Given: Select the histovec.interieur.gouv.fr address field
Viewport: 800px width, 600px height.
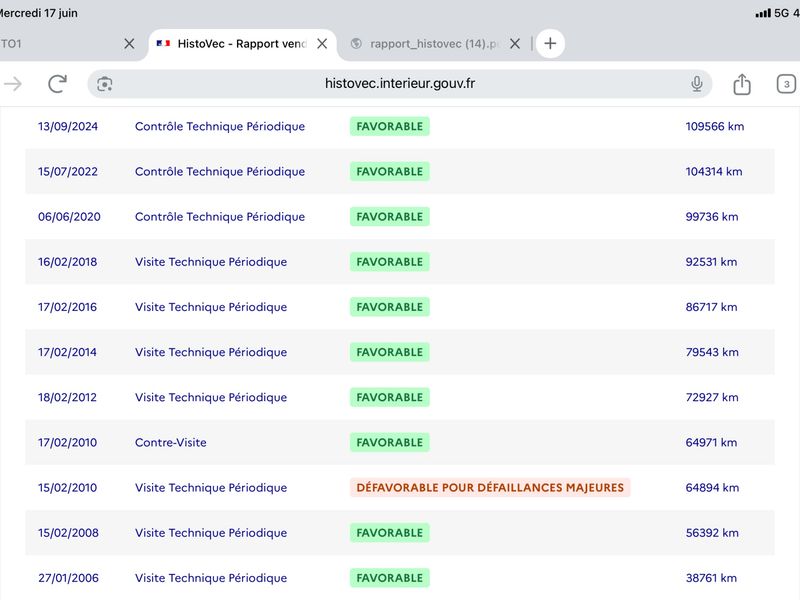Looking at the screenshot, I should pyautogui.click(x=399, y=84).
